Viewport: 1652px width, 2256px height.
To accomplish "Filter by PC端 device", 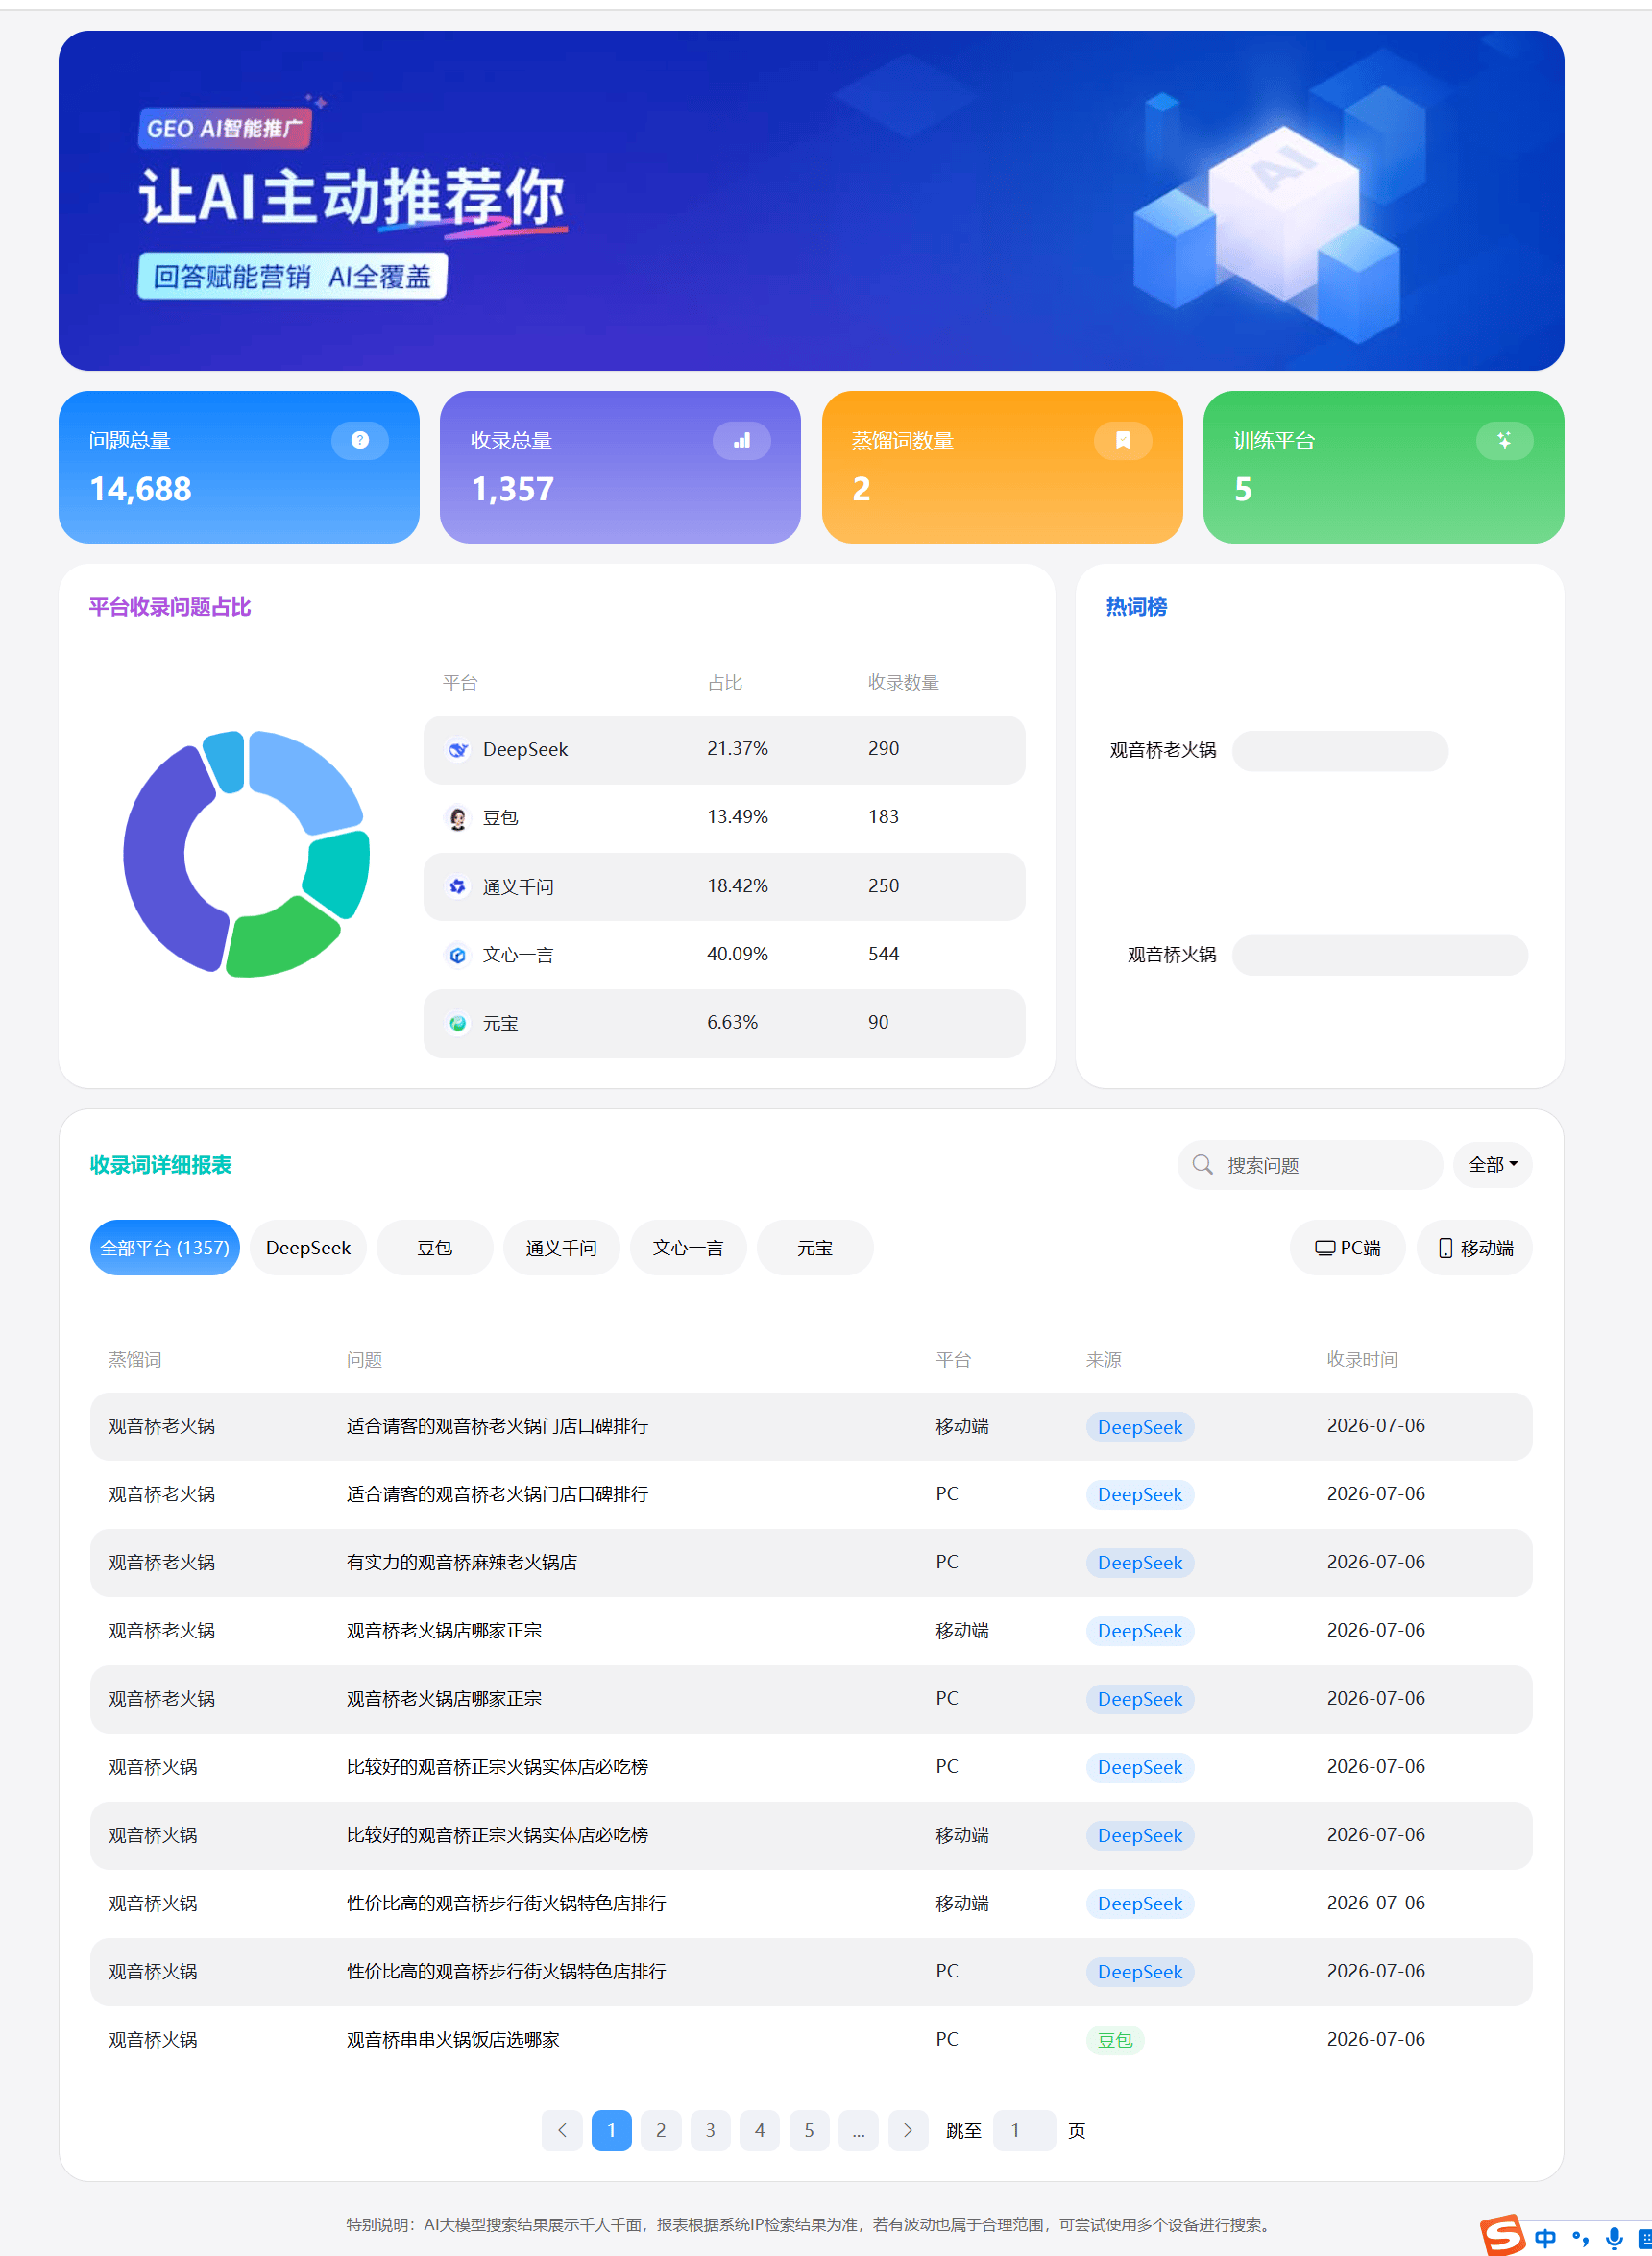I will point(1347,1248).
